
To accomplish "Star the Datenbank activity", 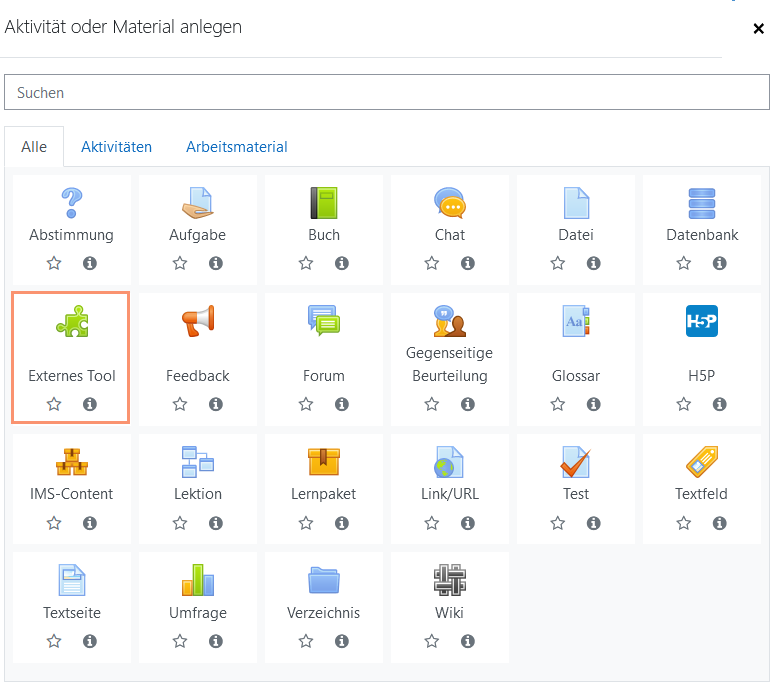I will pos(684,263).
